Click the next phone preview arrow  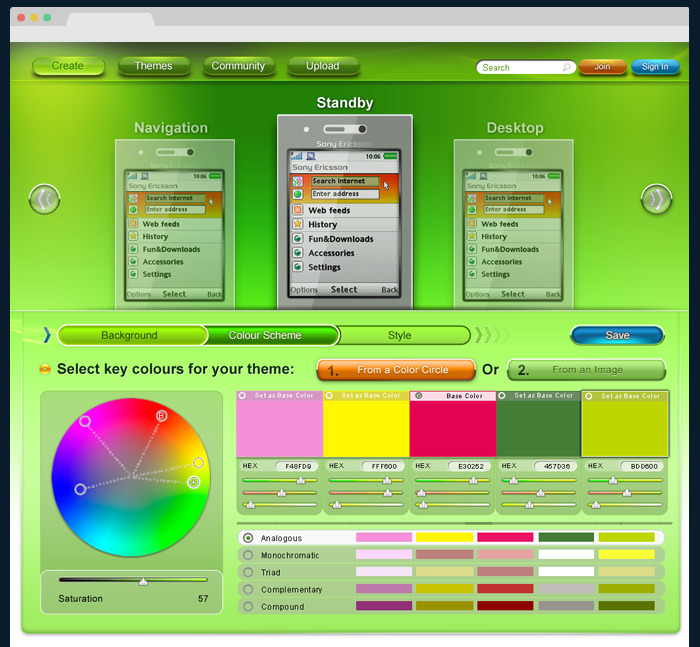click(656, 199)
